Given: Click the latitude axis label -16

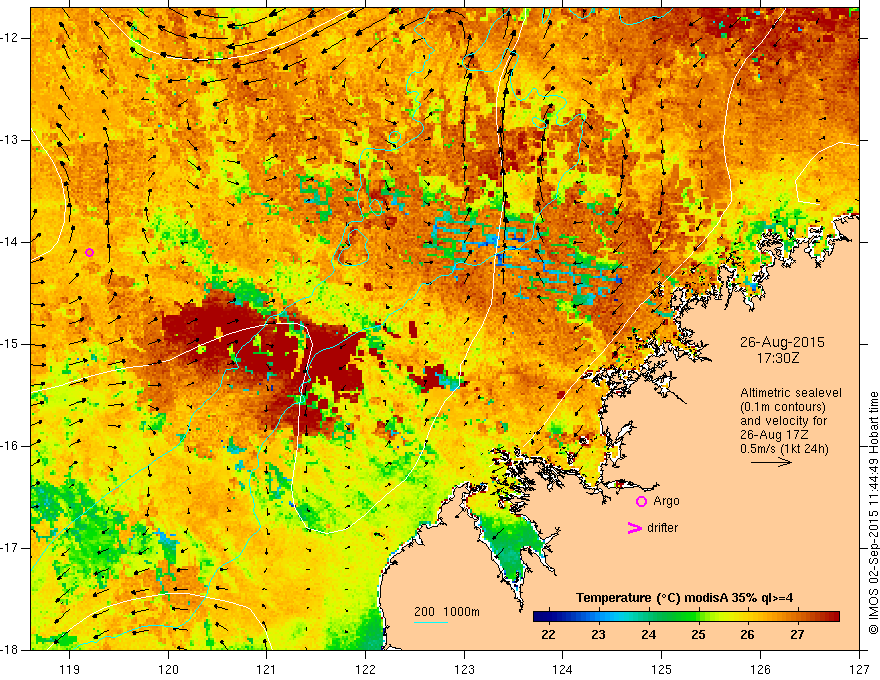Looking at the screenshot, I should click(x=11, y=445).
